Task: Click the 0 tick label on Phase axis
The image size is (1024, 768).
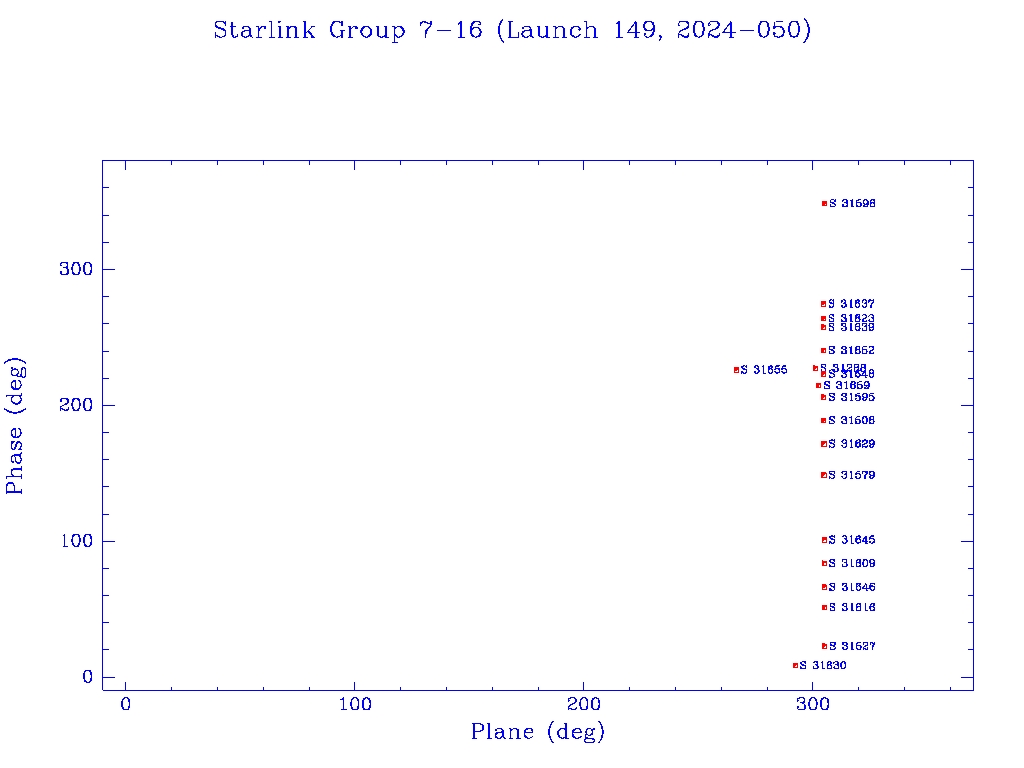Action: pyautogui.click(x=88, y=677)
